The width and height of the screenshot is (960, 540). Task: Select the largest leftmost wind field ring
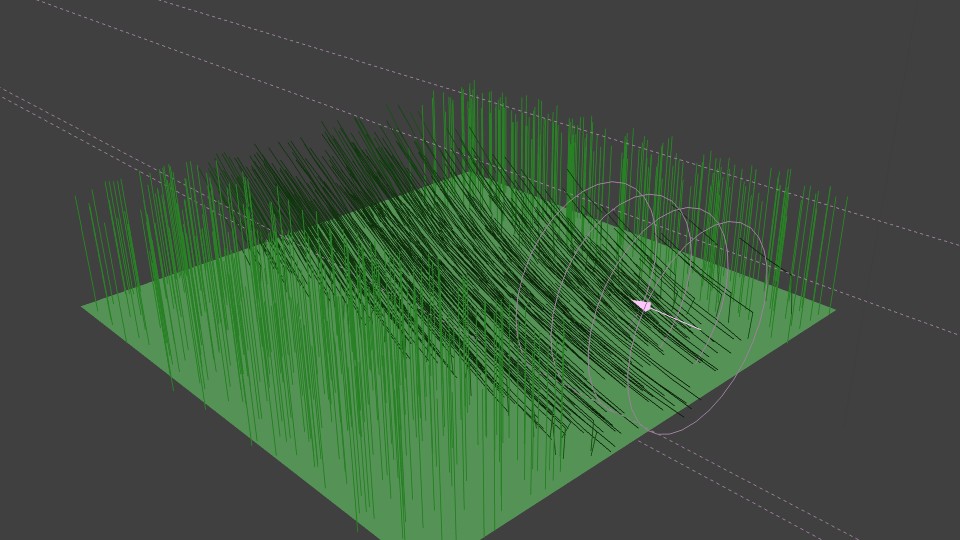click(518, 318)
